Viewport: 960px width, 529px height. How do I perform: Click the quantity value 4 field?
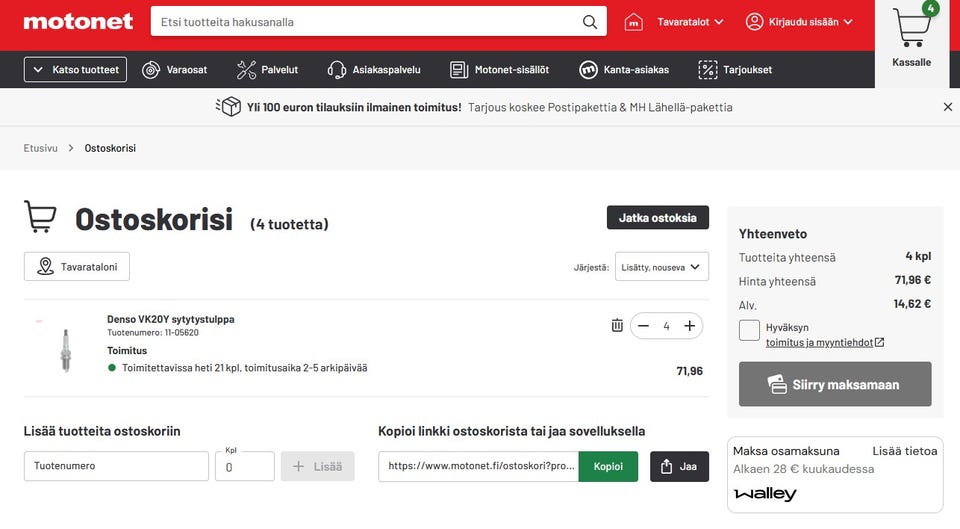coord(666,326)
